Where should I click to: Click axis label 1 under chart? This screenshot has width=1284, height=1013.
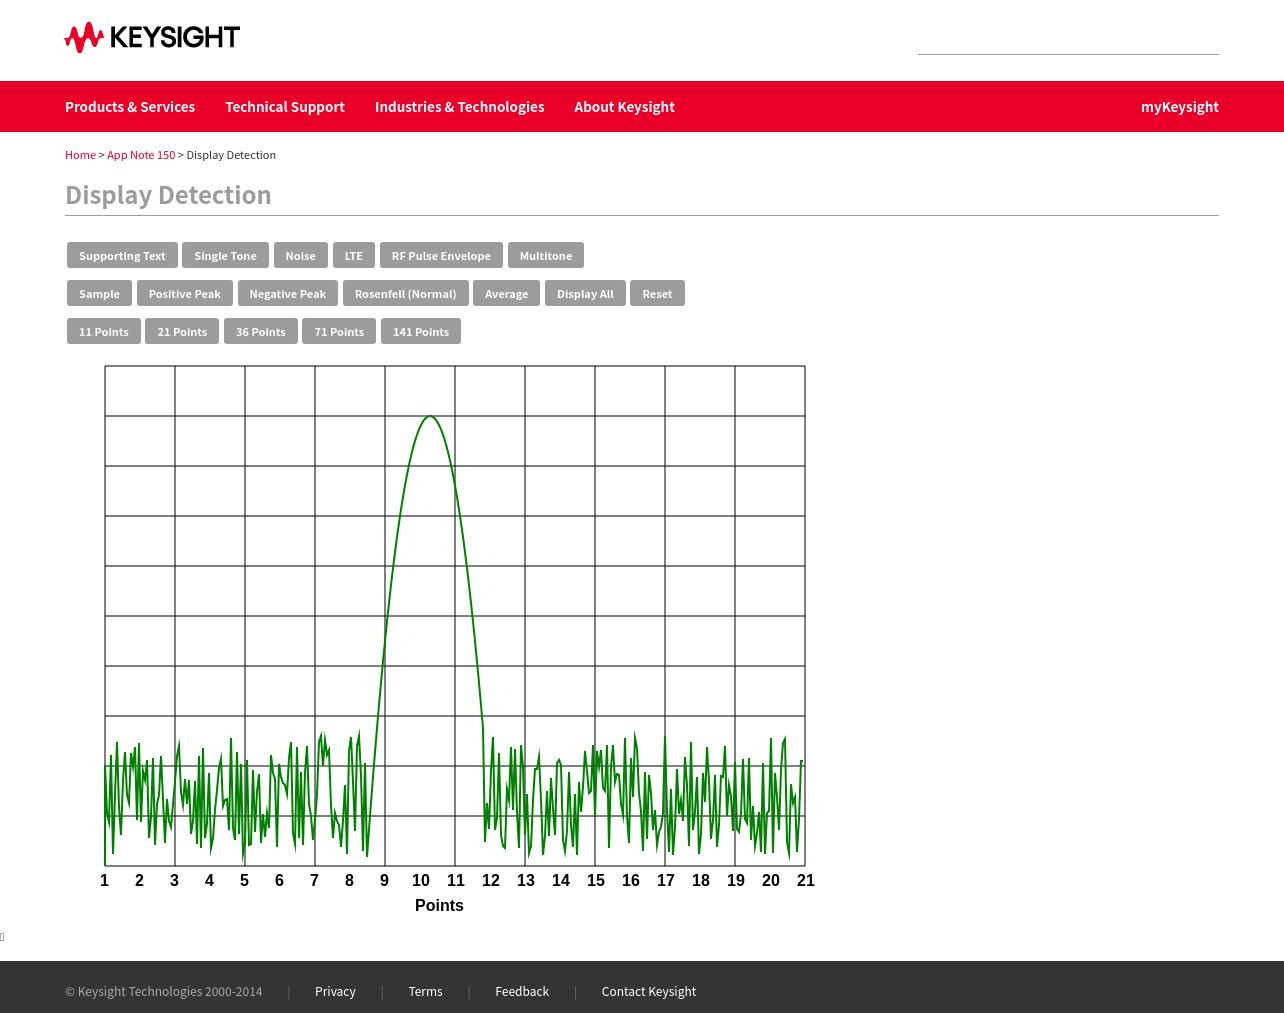[x=104, y=881]
